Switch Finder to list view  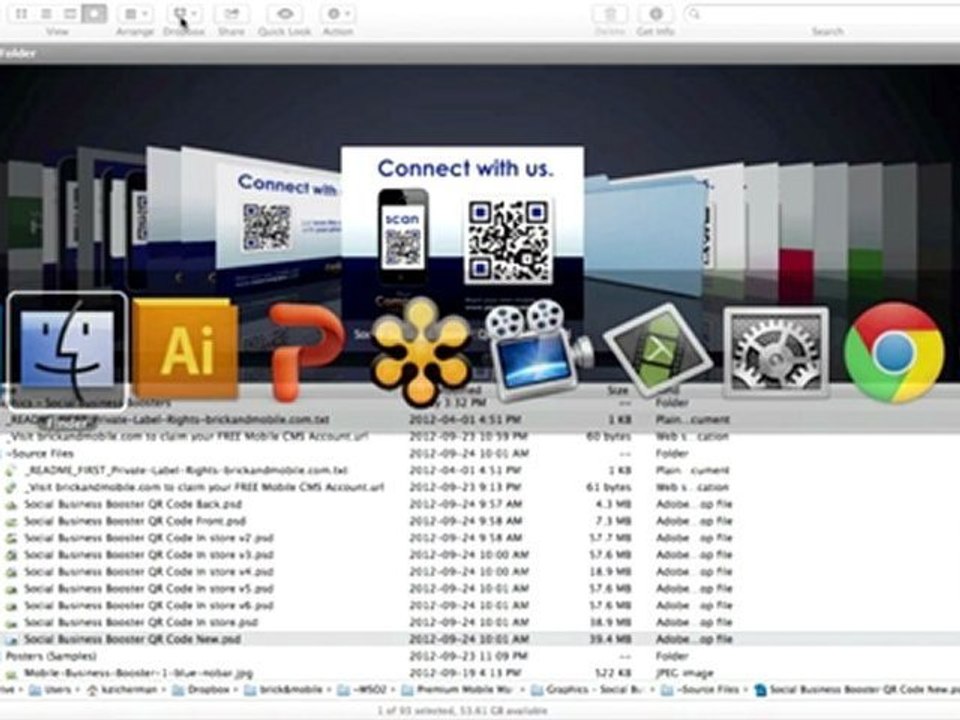click(45, 13)
